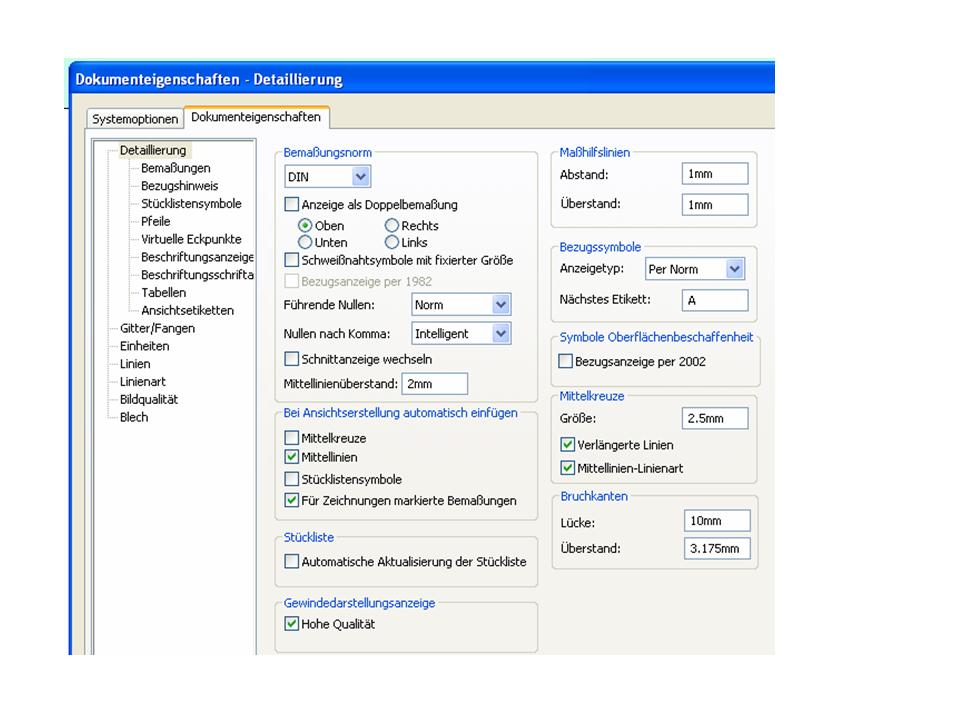Open Einheiten settings
The height and width of the screenshot is (720, 960).
click(144, 345)
